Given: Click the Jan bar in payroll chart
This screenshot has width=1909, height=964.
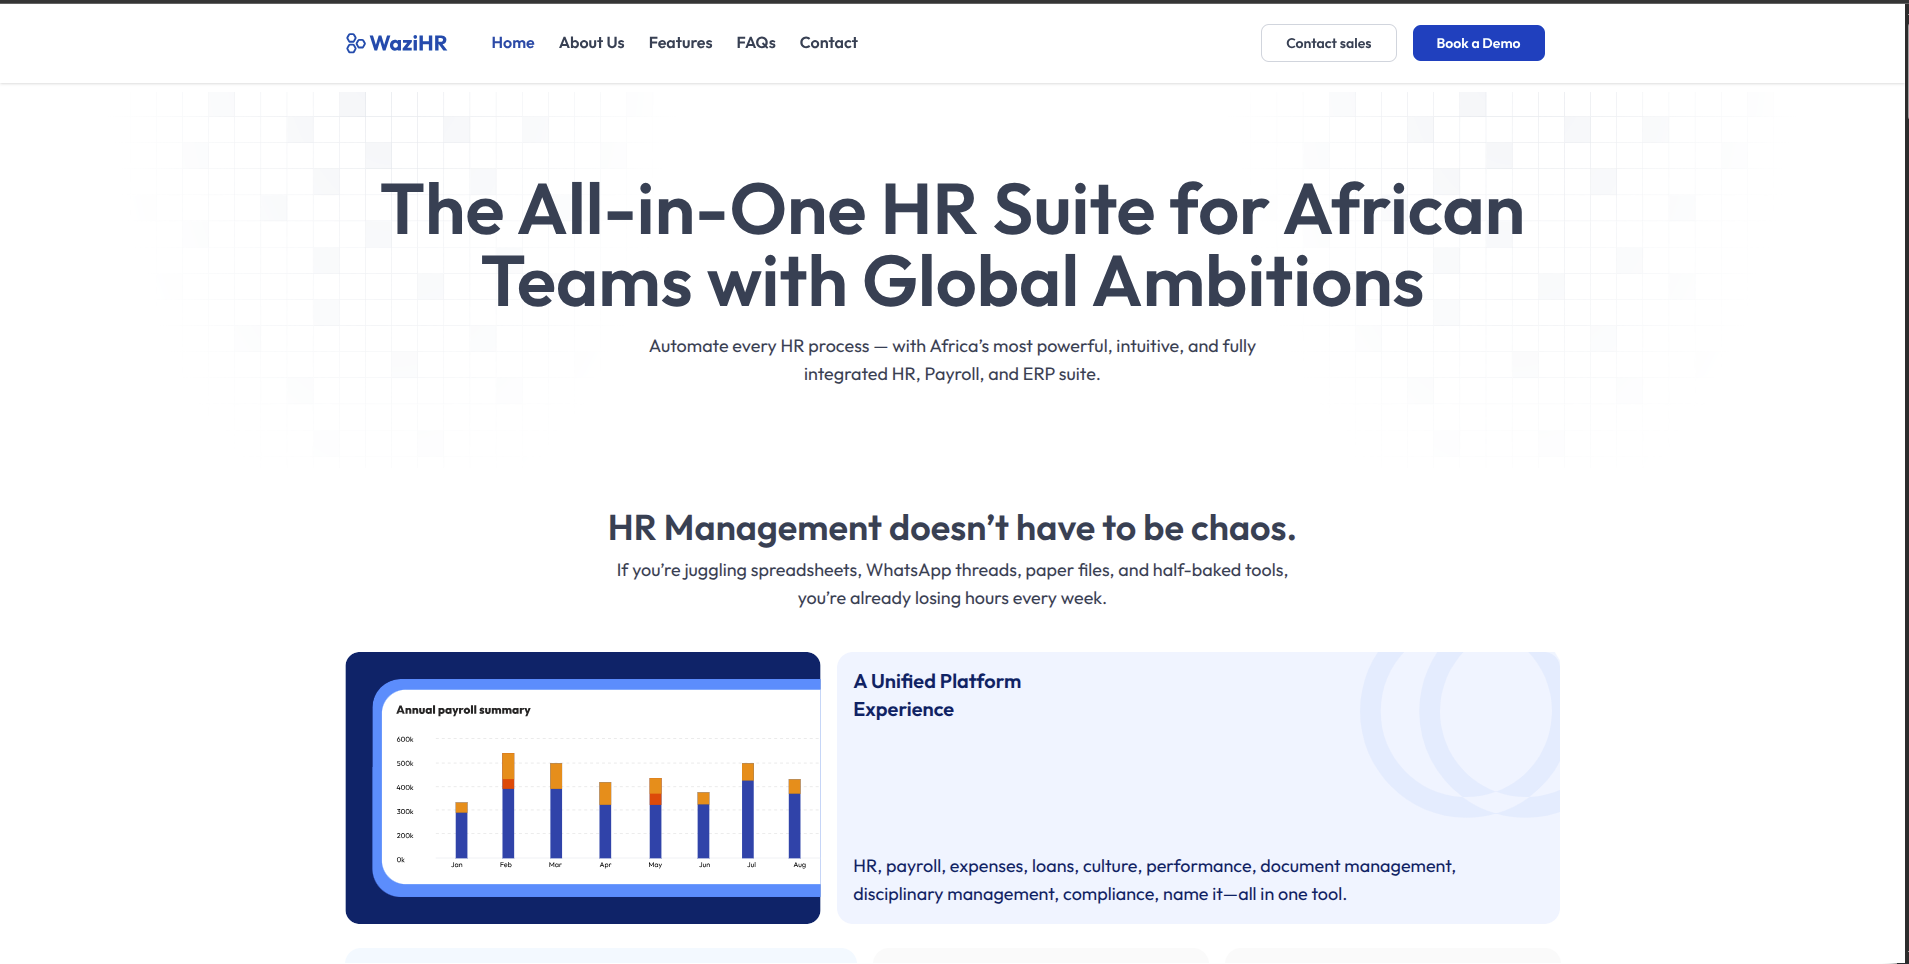Looking at the screenshot, I should coord(461,830).
